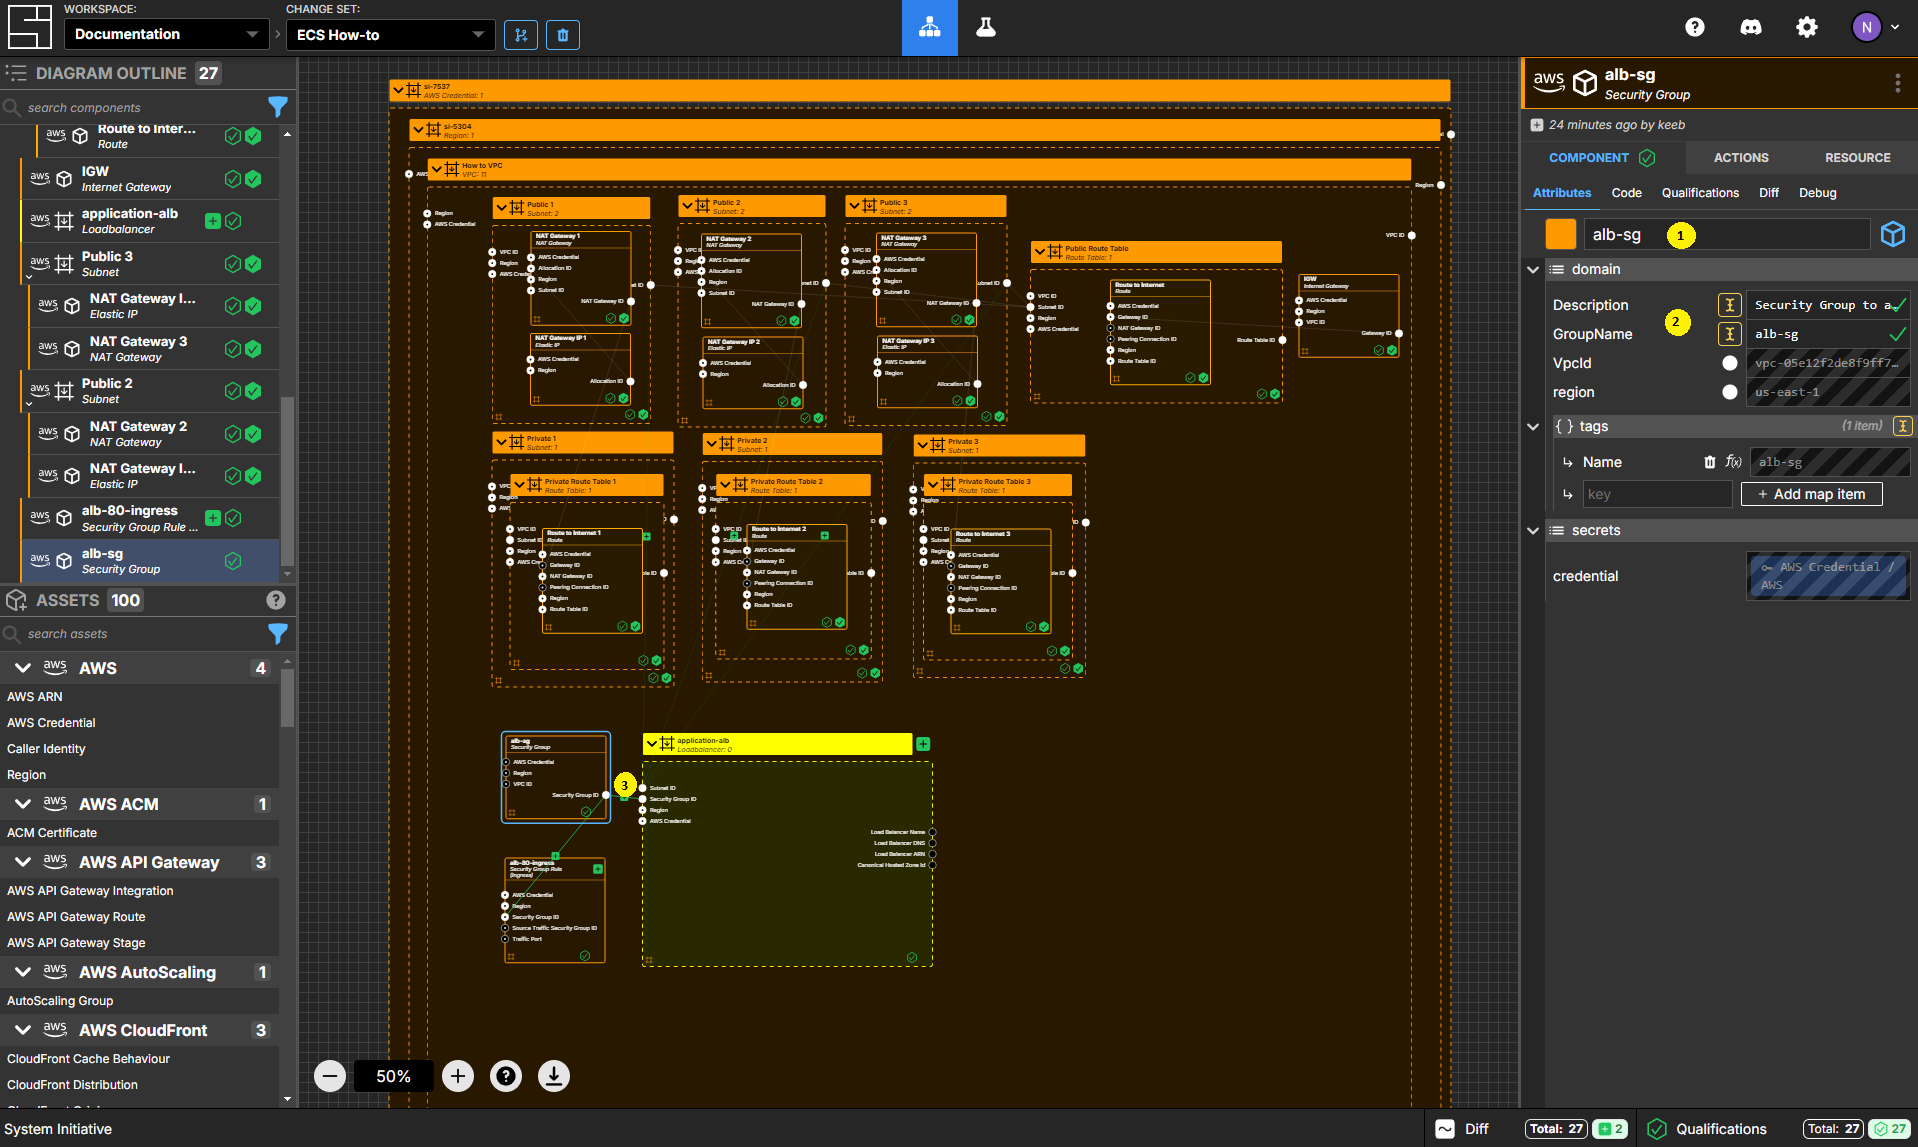Viewport: 1918px width, 1147px height.
Task: Open the Diff panel in status bar
Action: click(1462, 1129)
